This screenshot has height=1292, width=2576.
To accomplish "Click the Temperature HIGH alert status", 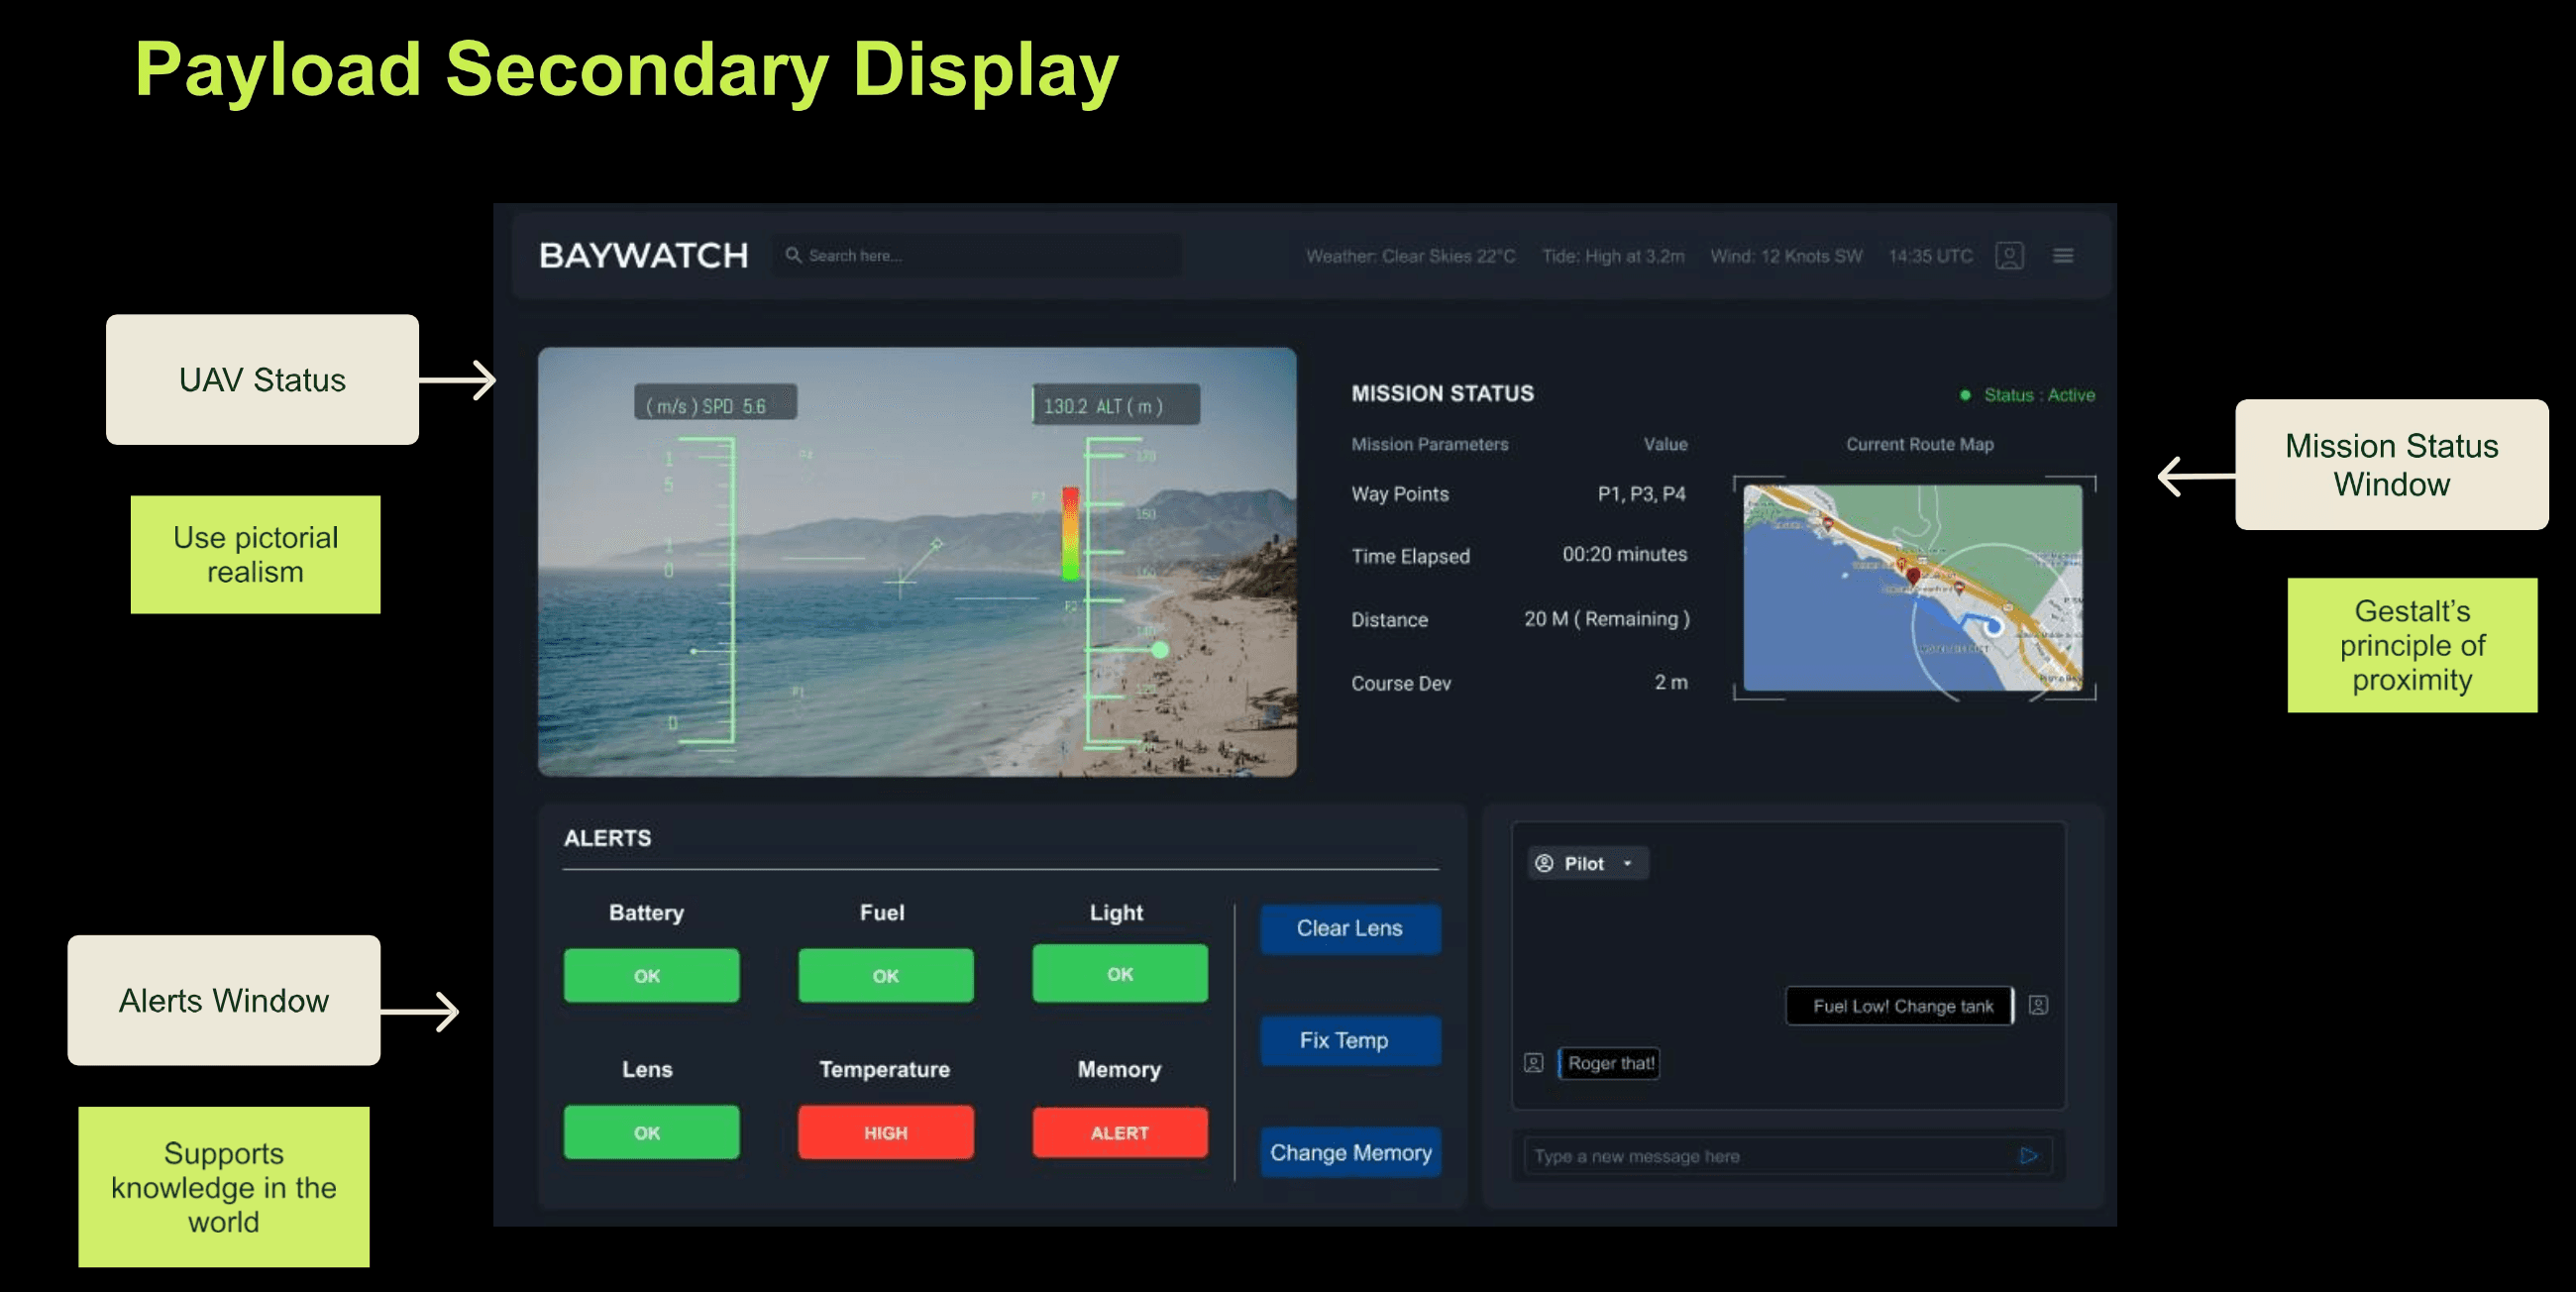I will click(x=885, y=1132).
